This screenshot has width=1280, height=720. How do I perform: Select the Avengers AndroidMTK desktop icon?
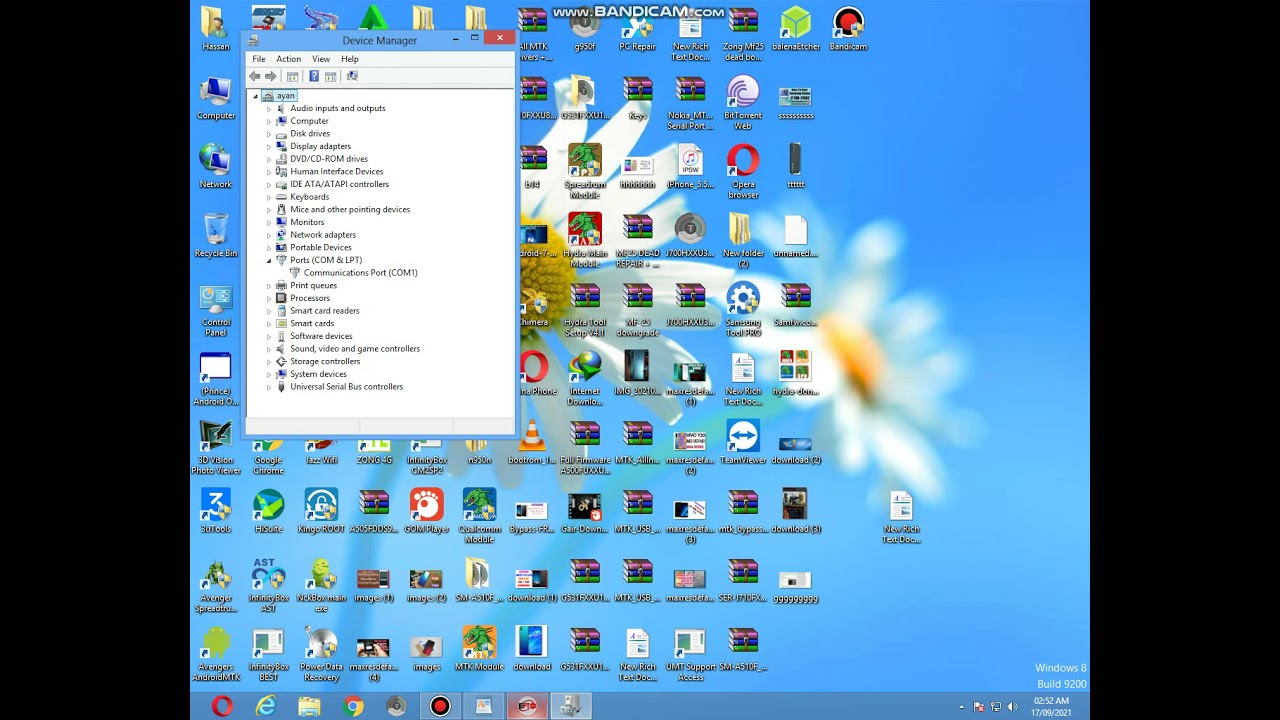tap(215, 654)
